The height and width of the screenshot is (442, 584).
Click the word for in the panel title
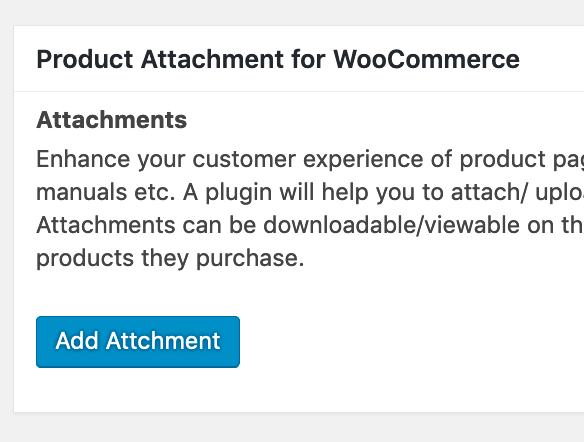click(309, 59)
